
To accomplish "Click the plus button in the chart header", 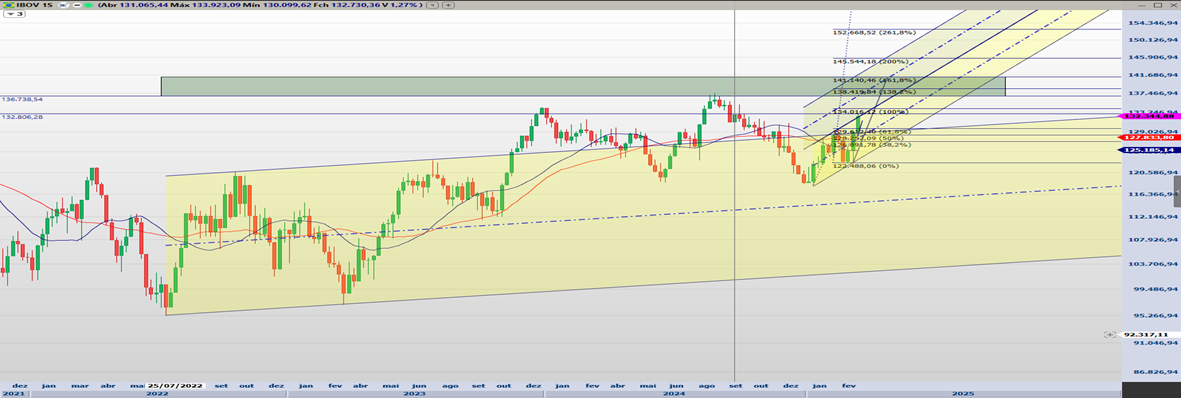I will point(448,5).
